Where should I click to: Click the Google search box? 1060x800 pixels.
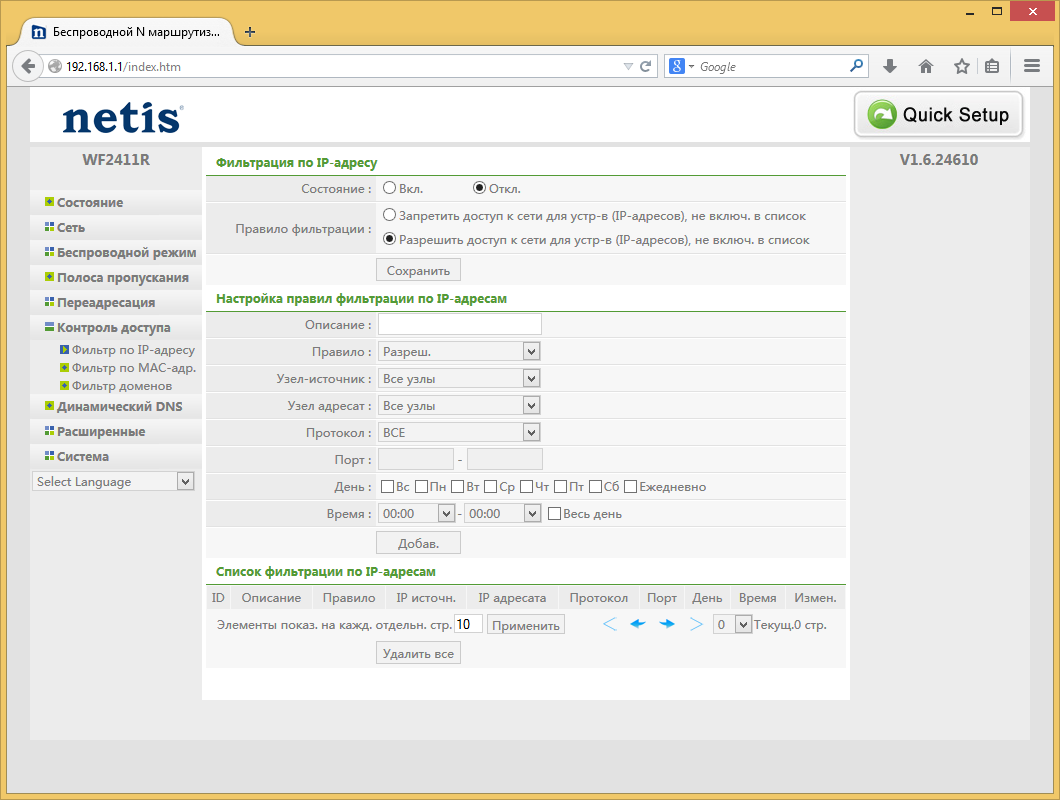click(x=771, y=66)
